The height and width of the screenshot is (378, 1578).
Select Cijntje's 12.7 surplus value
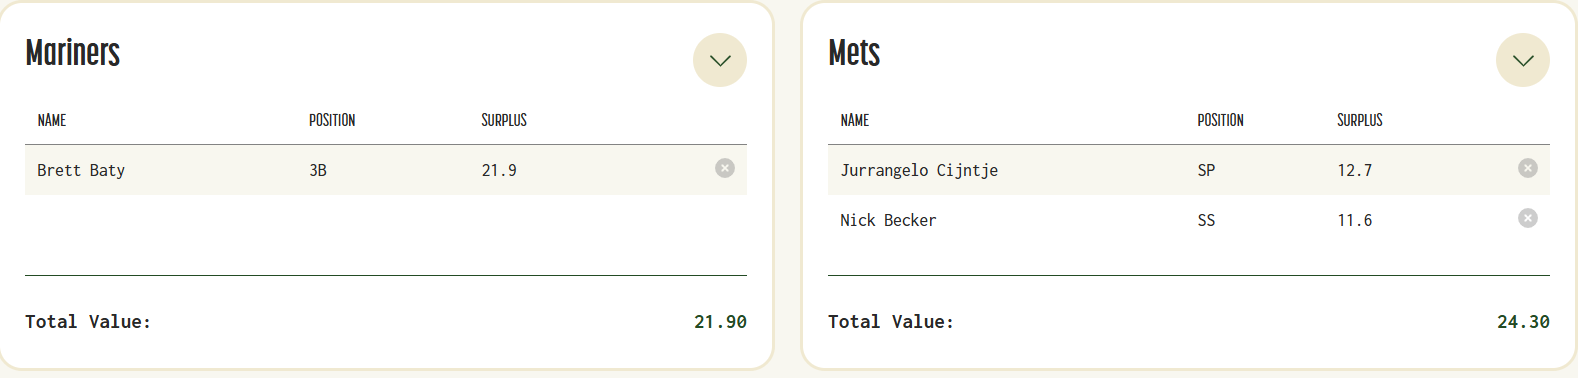point(1355,170)
